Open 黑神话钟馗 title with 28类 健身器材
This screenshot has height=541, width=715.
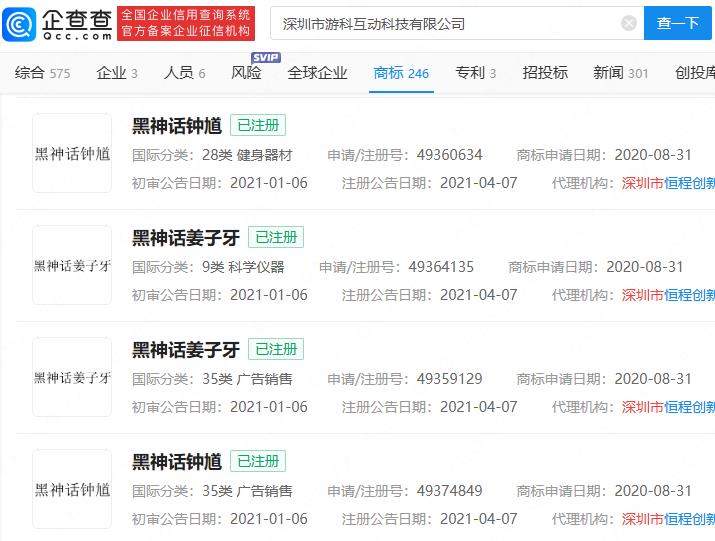tap(177, 125)
